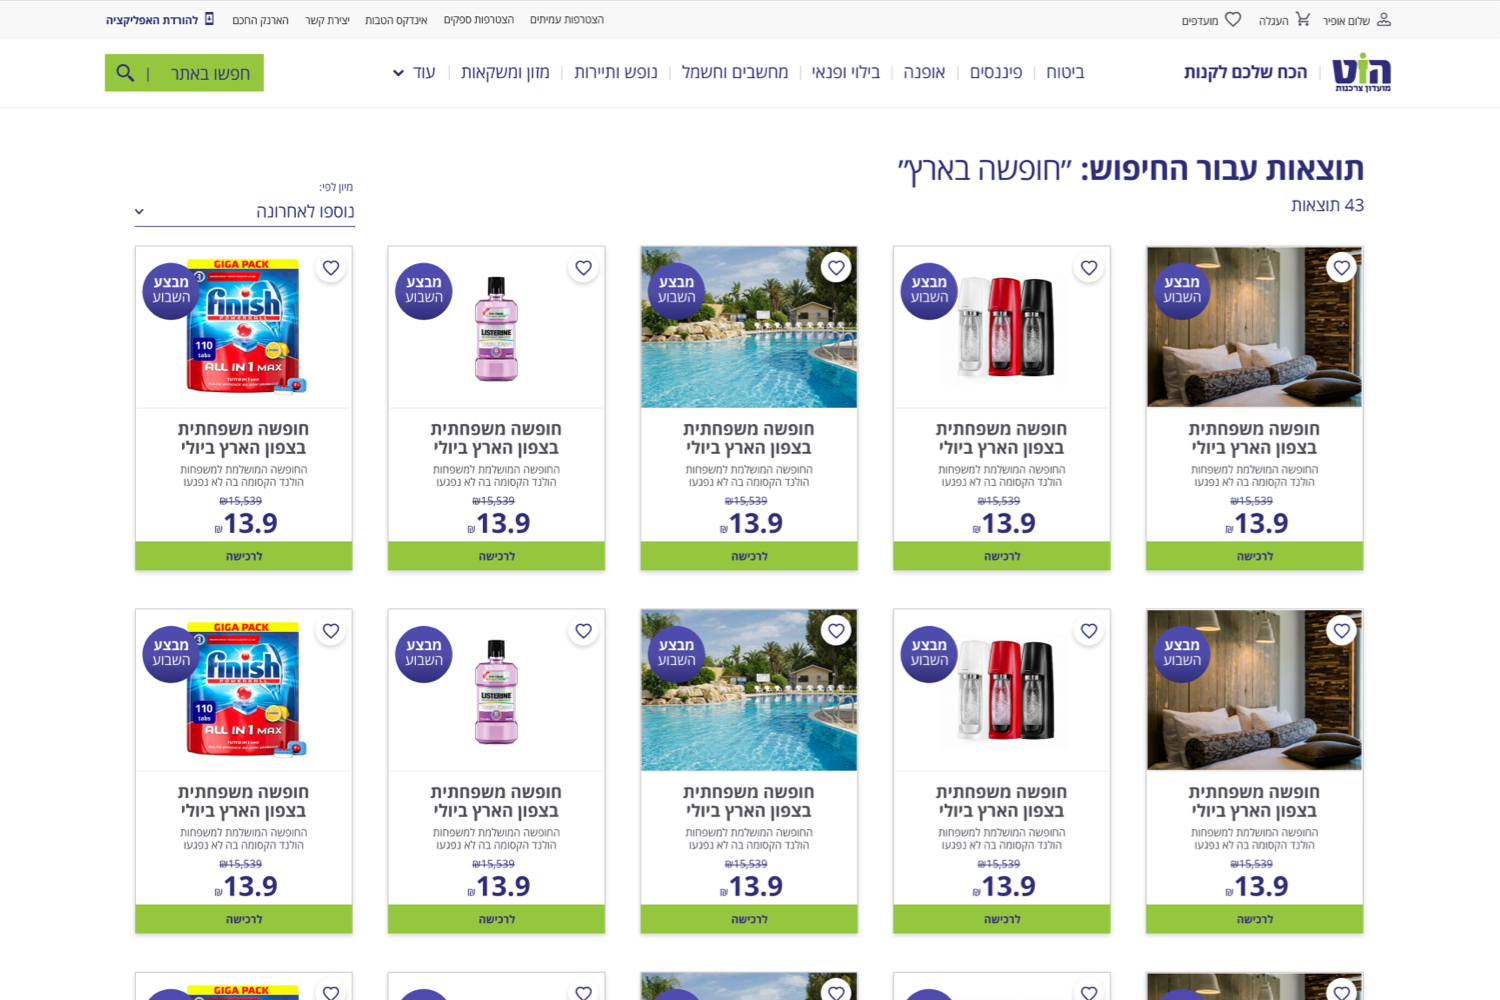1500x1000 pixels.
Task: Click 'לרכישה' button under first-row Finish product
Action: tap(244, 556)
